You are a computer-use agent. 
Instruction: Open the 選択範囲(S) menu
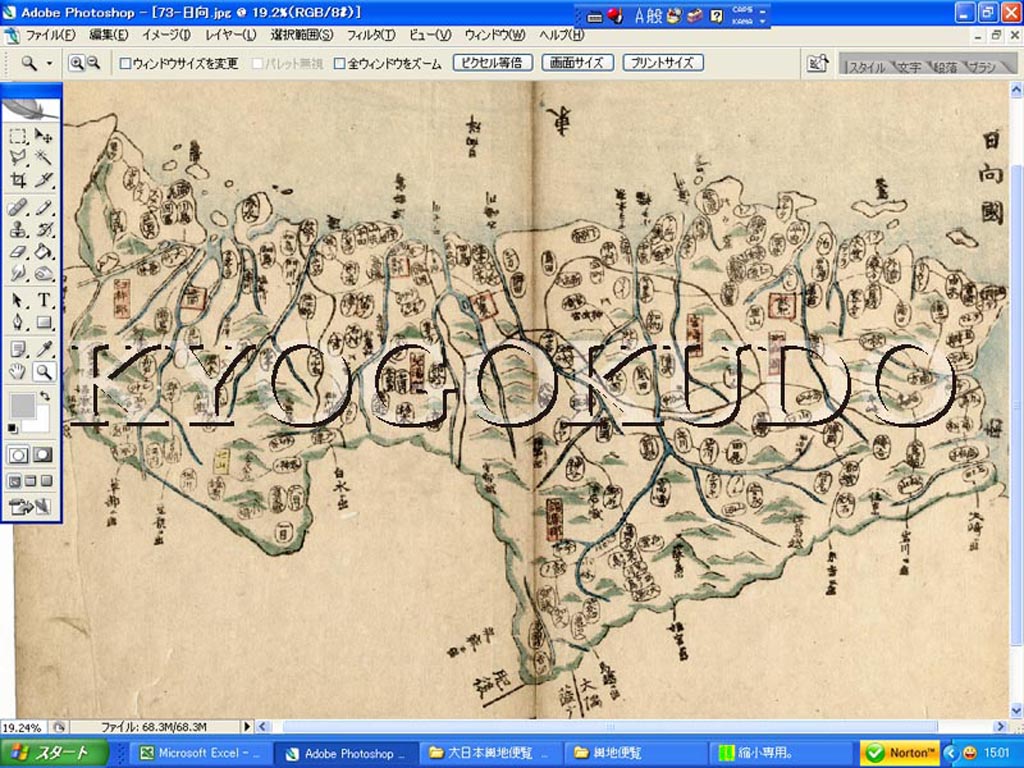pos(302,35)
